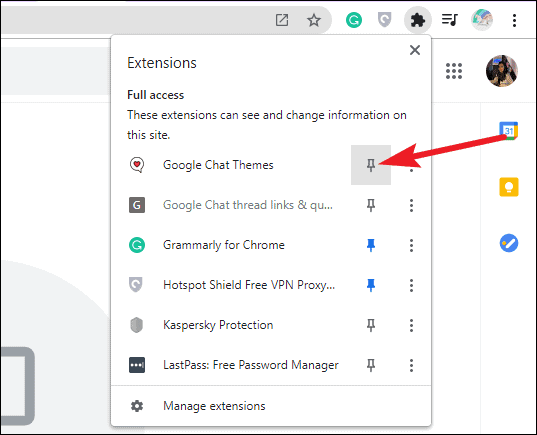Open Chrome's three-dot main menu
The image size is (537, 435).
pyautogui.click(x=514, y=20)
